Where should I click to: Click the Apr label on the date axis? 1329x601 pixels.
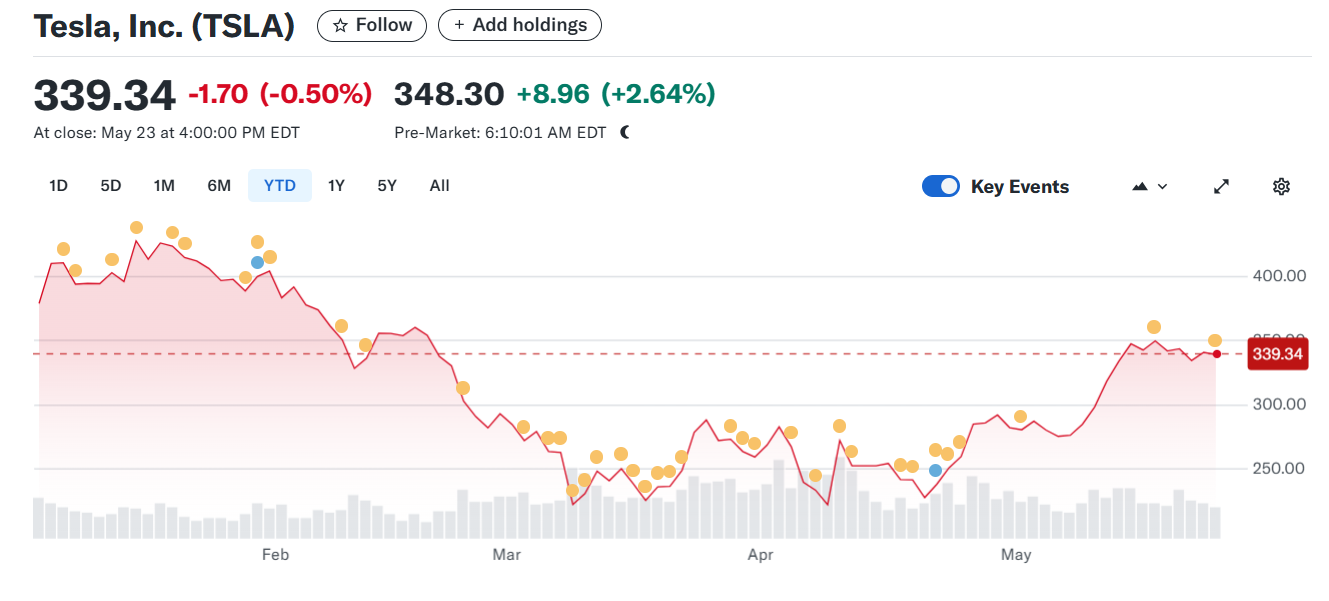pos(761,554)
